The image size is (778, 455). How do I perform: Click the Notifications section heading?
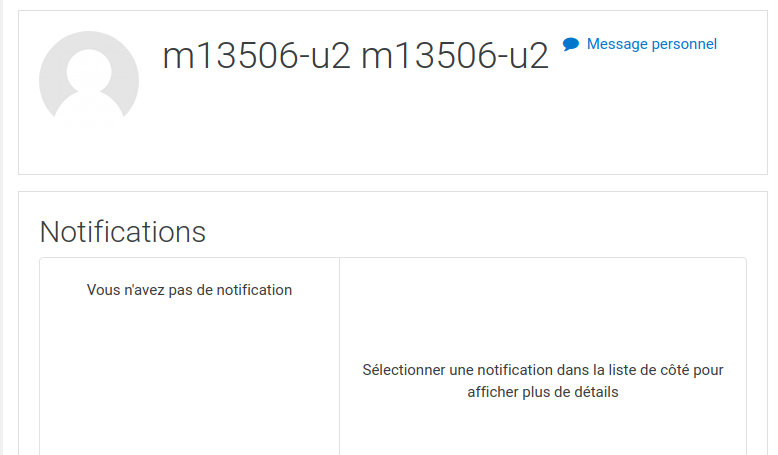123,232
